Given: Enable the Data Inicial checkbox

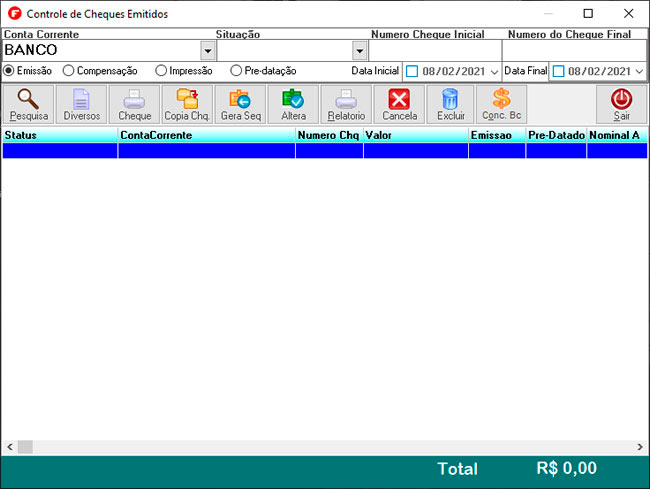Looking at the screenshot, I should (412, 72).
